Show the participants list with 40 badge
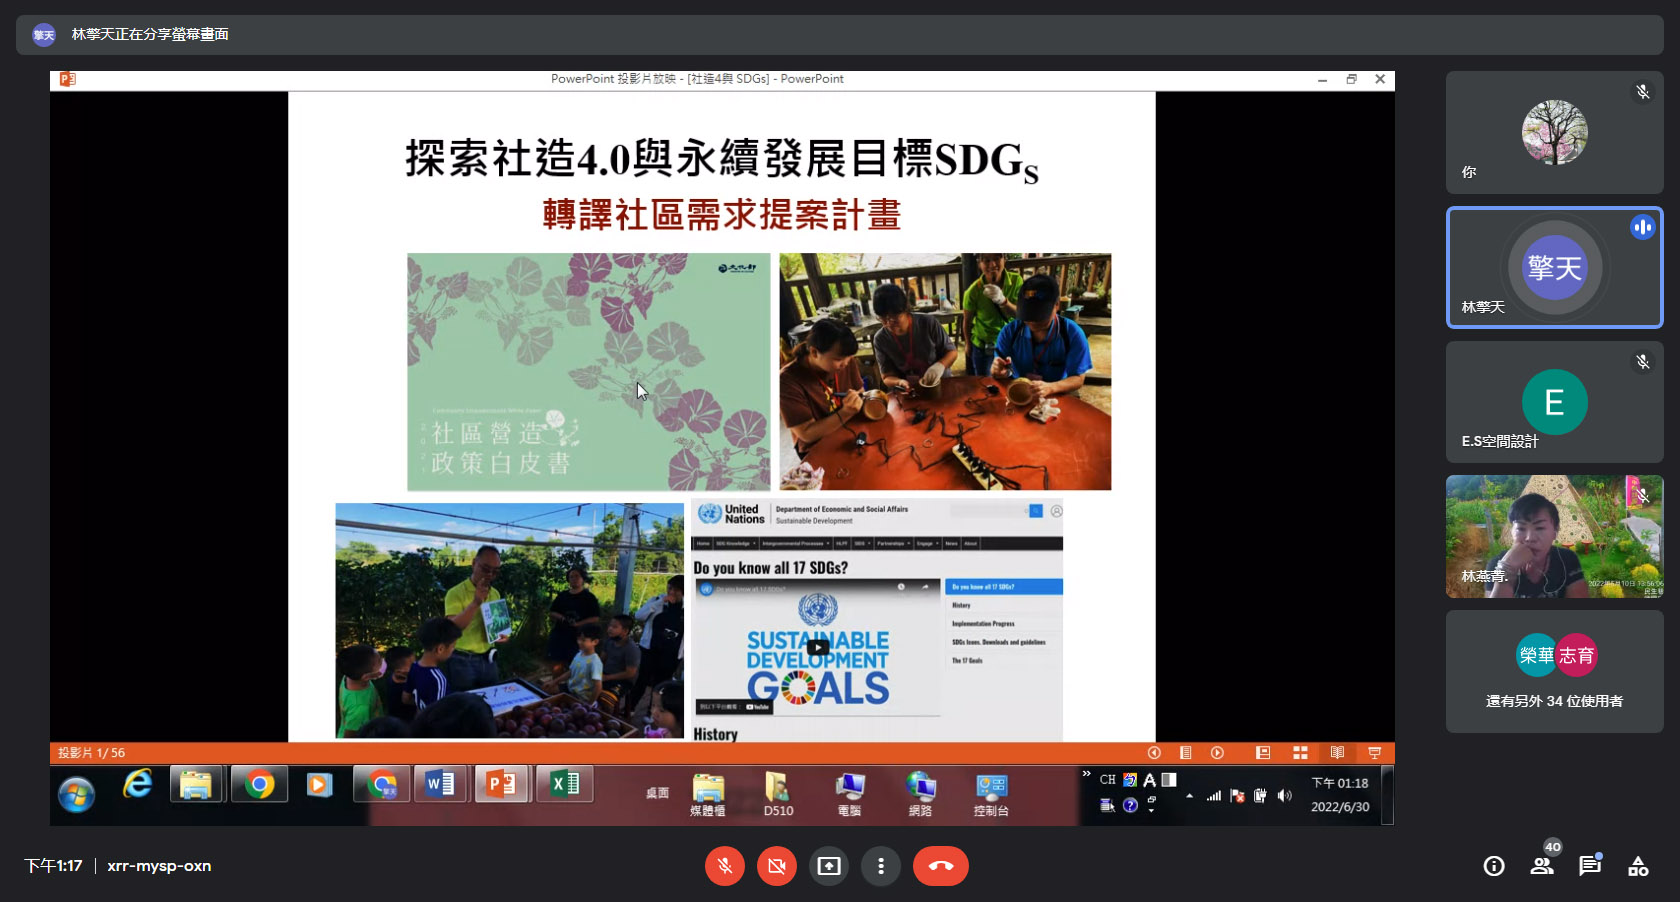 click(x=1543, y=865)
